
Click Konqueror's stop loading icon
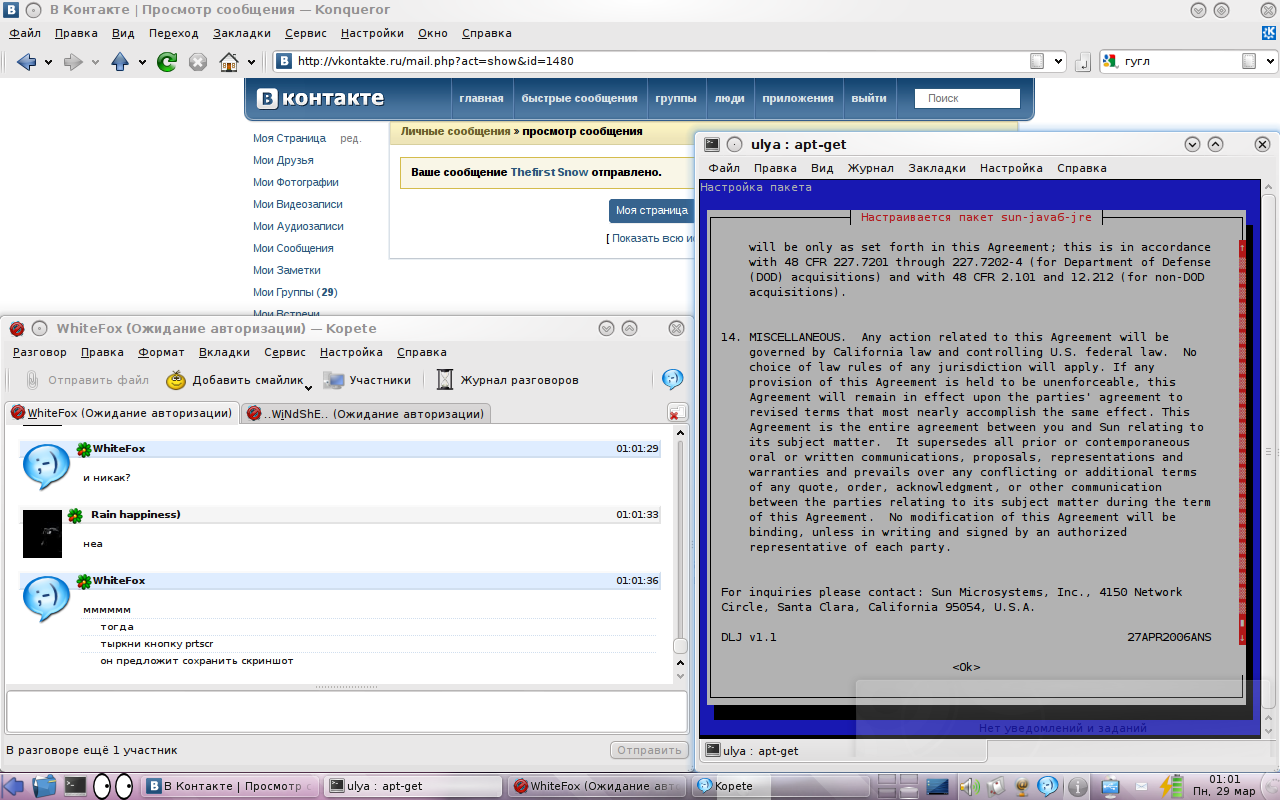198,62
